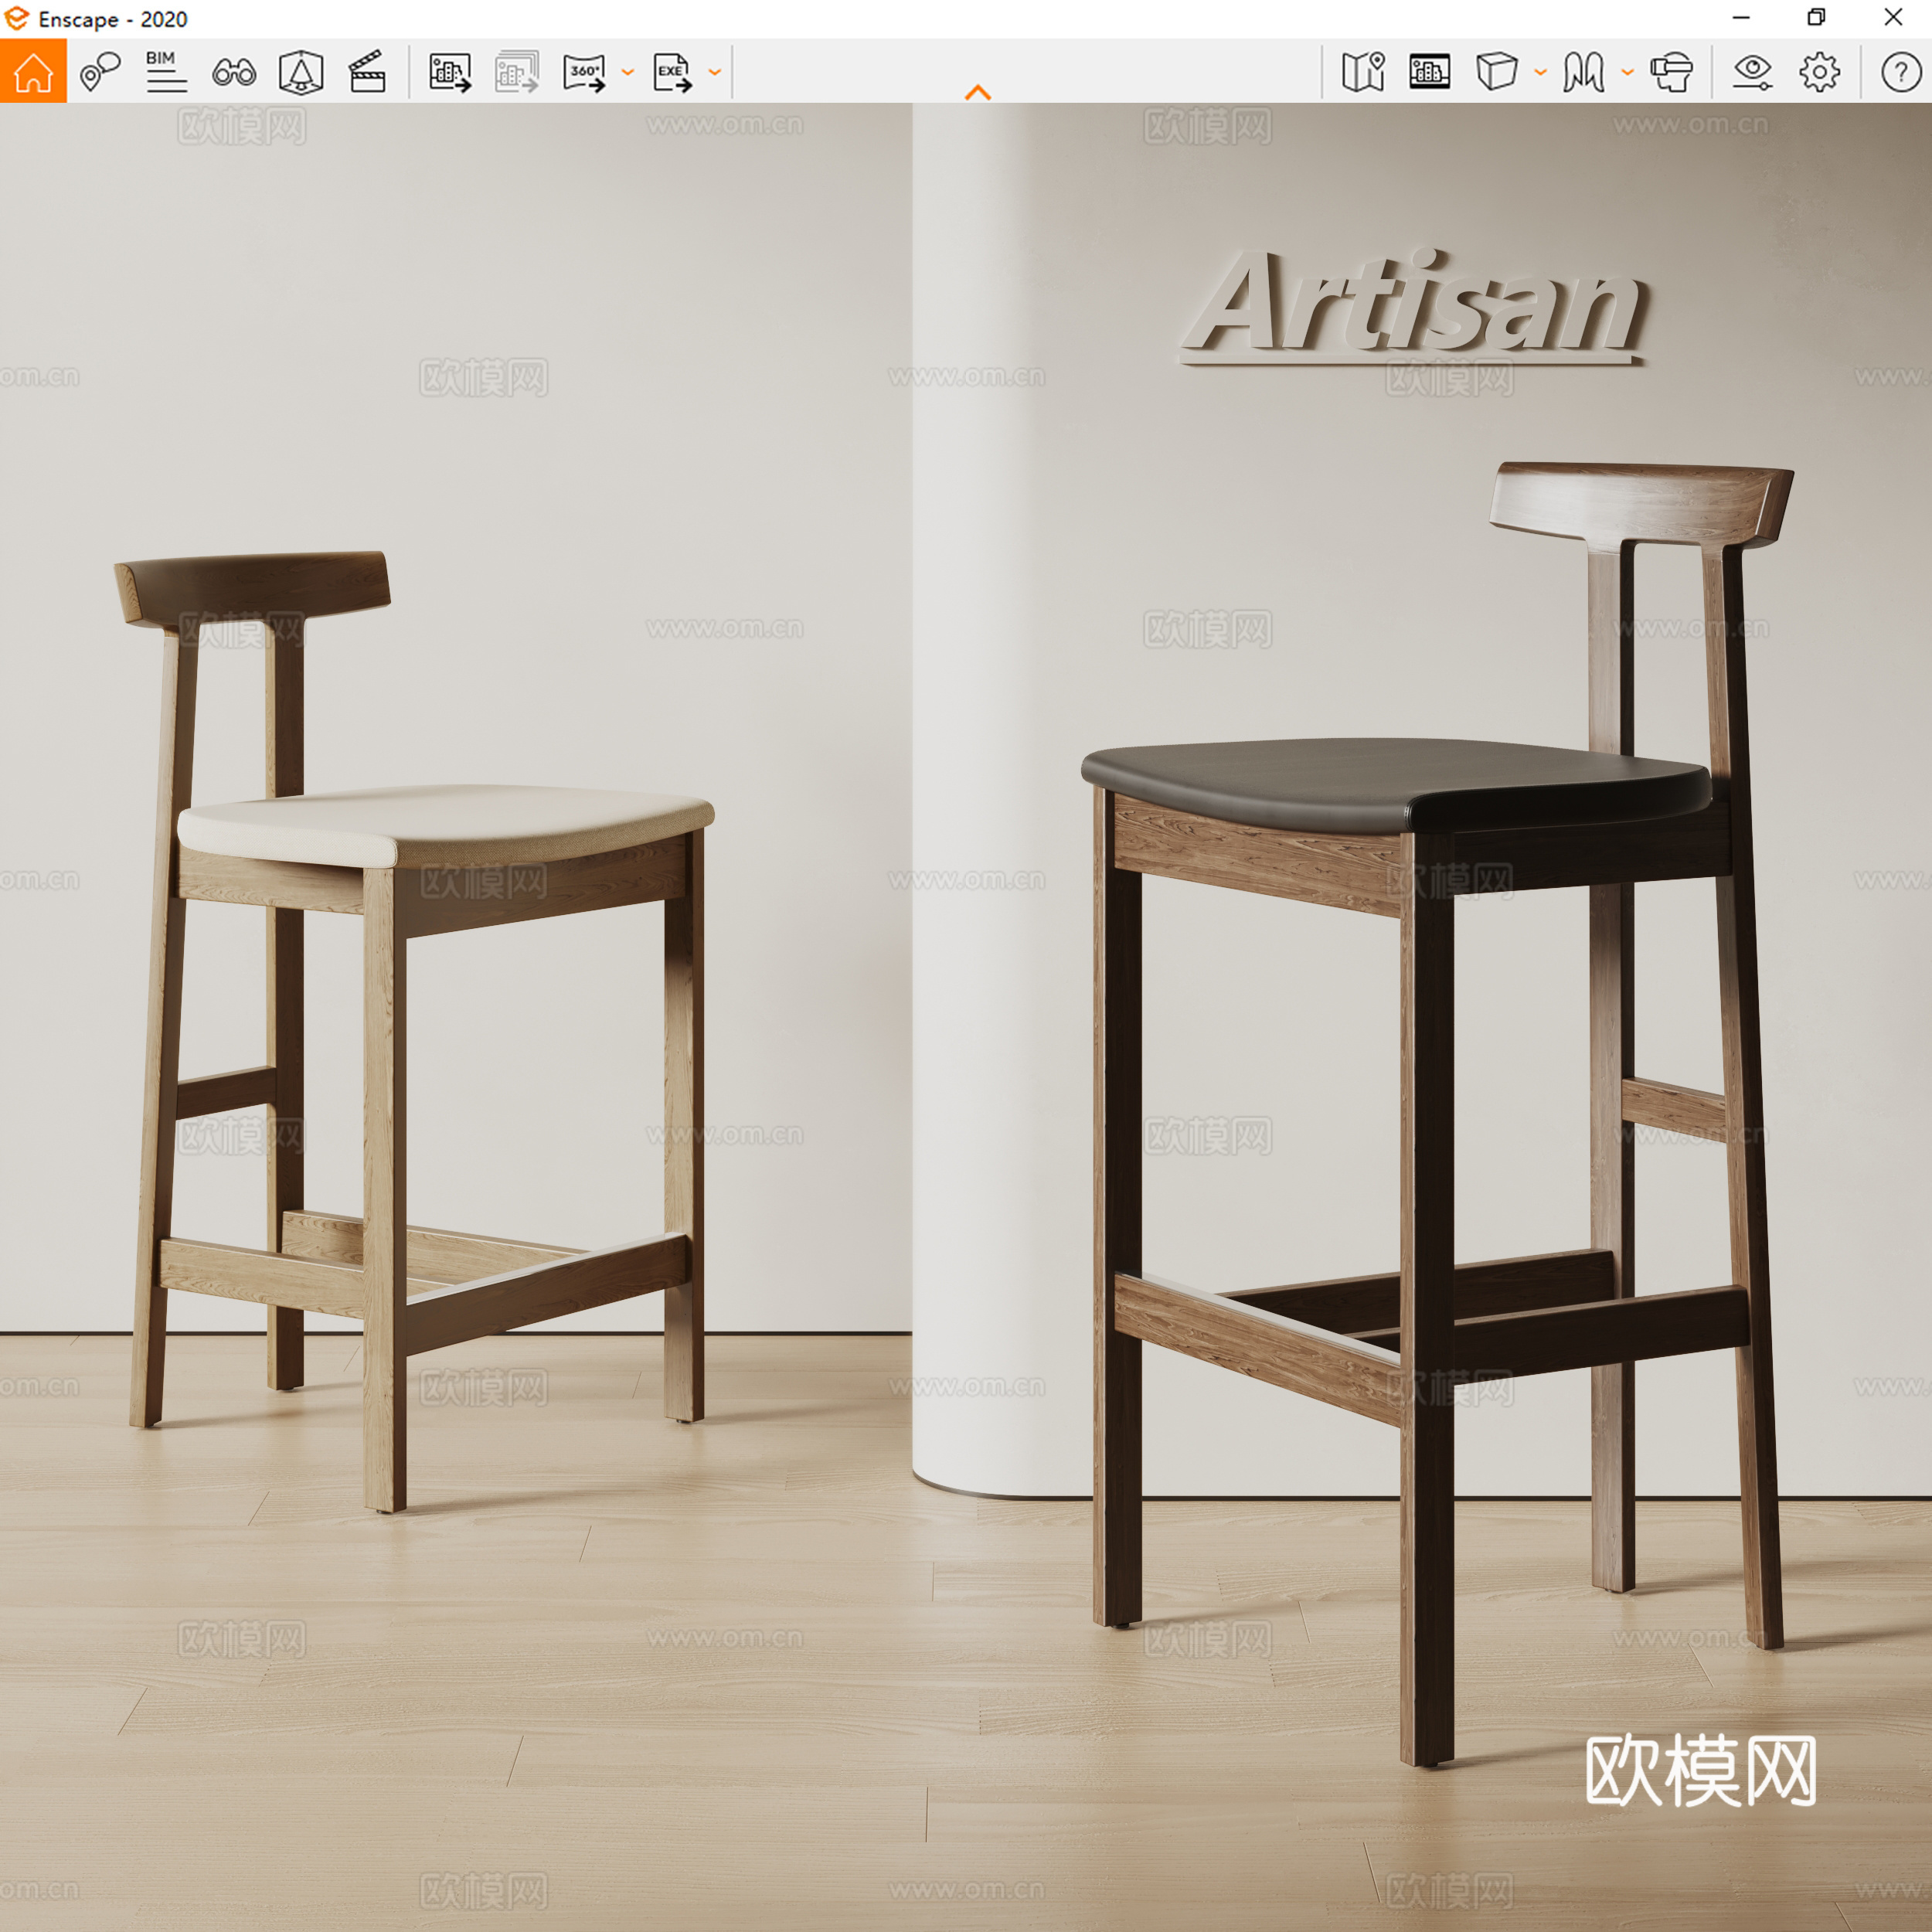Select the Favorite Views pin icon
This screenshot has width=1932, height=1932.
[100, 73]
